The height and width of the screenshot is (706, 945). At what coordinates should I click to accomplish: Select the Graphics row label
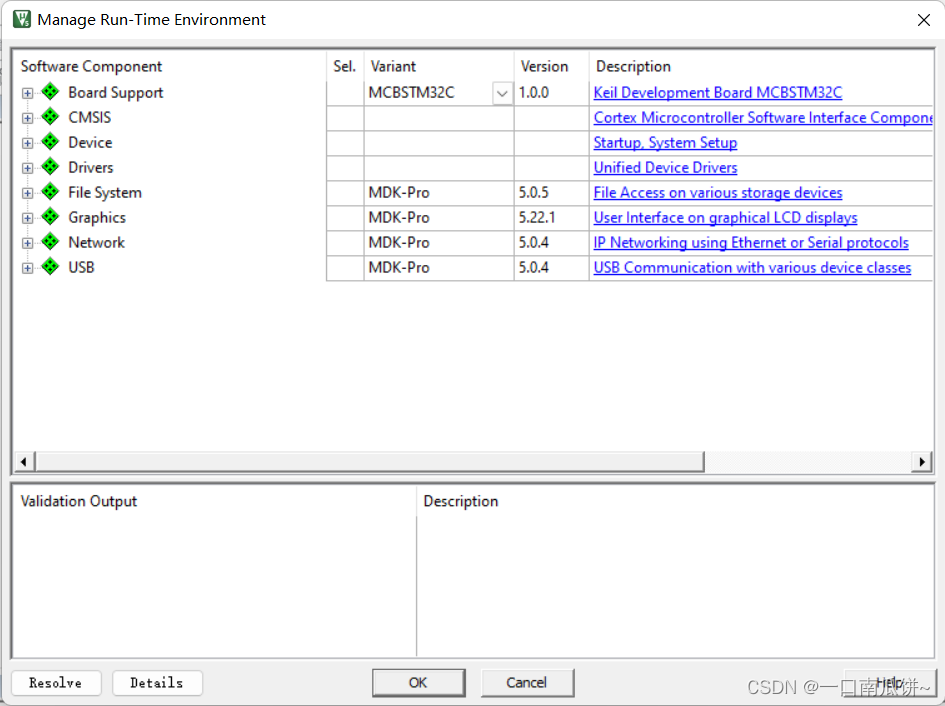point(97,218)
